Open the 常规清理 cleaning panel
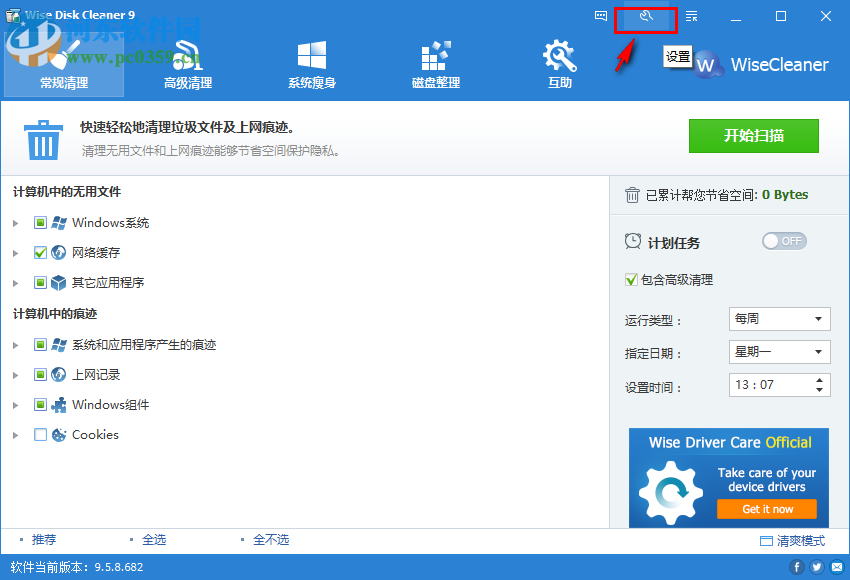This screenshot has width=850, height=580. [x=63, y=60]
